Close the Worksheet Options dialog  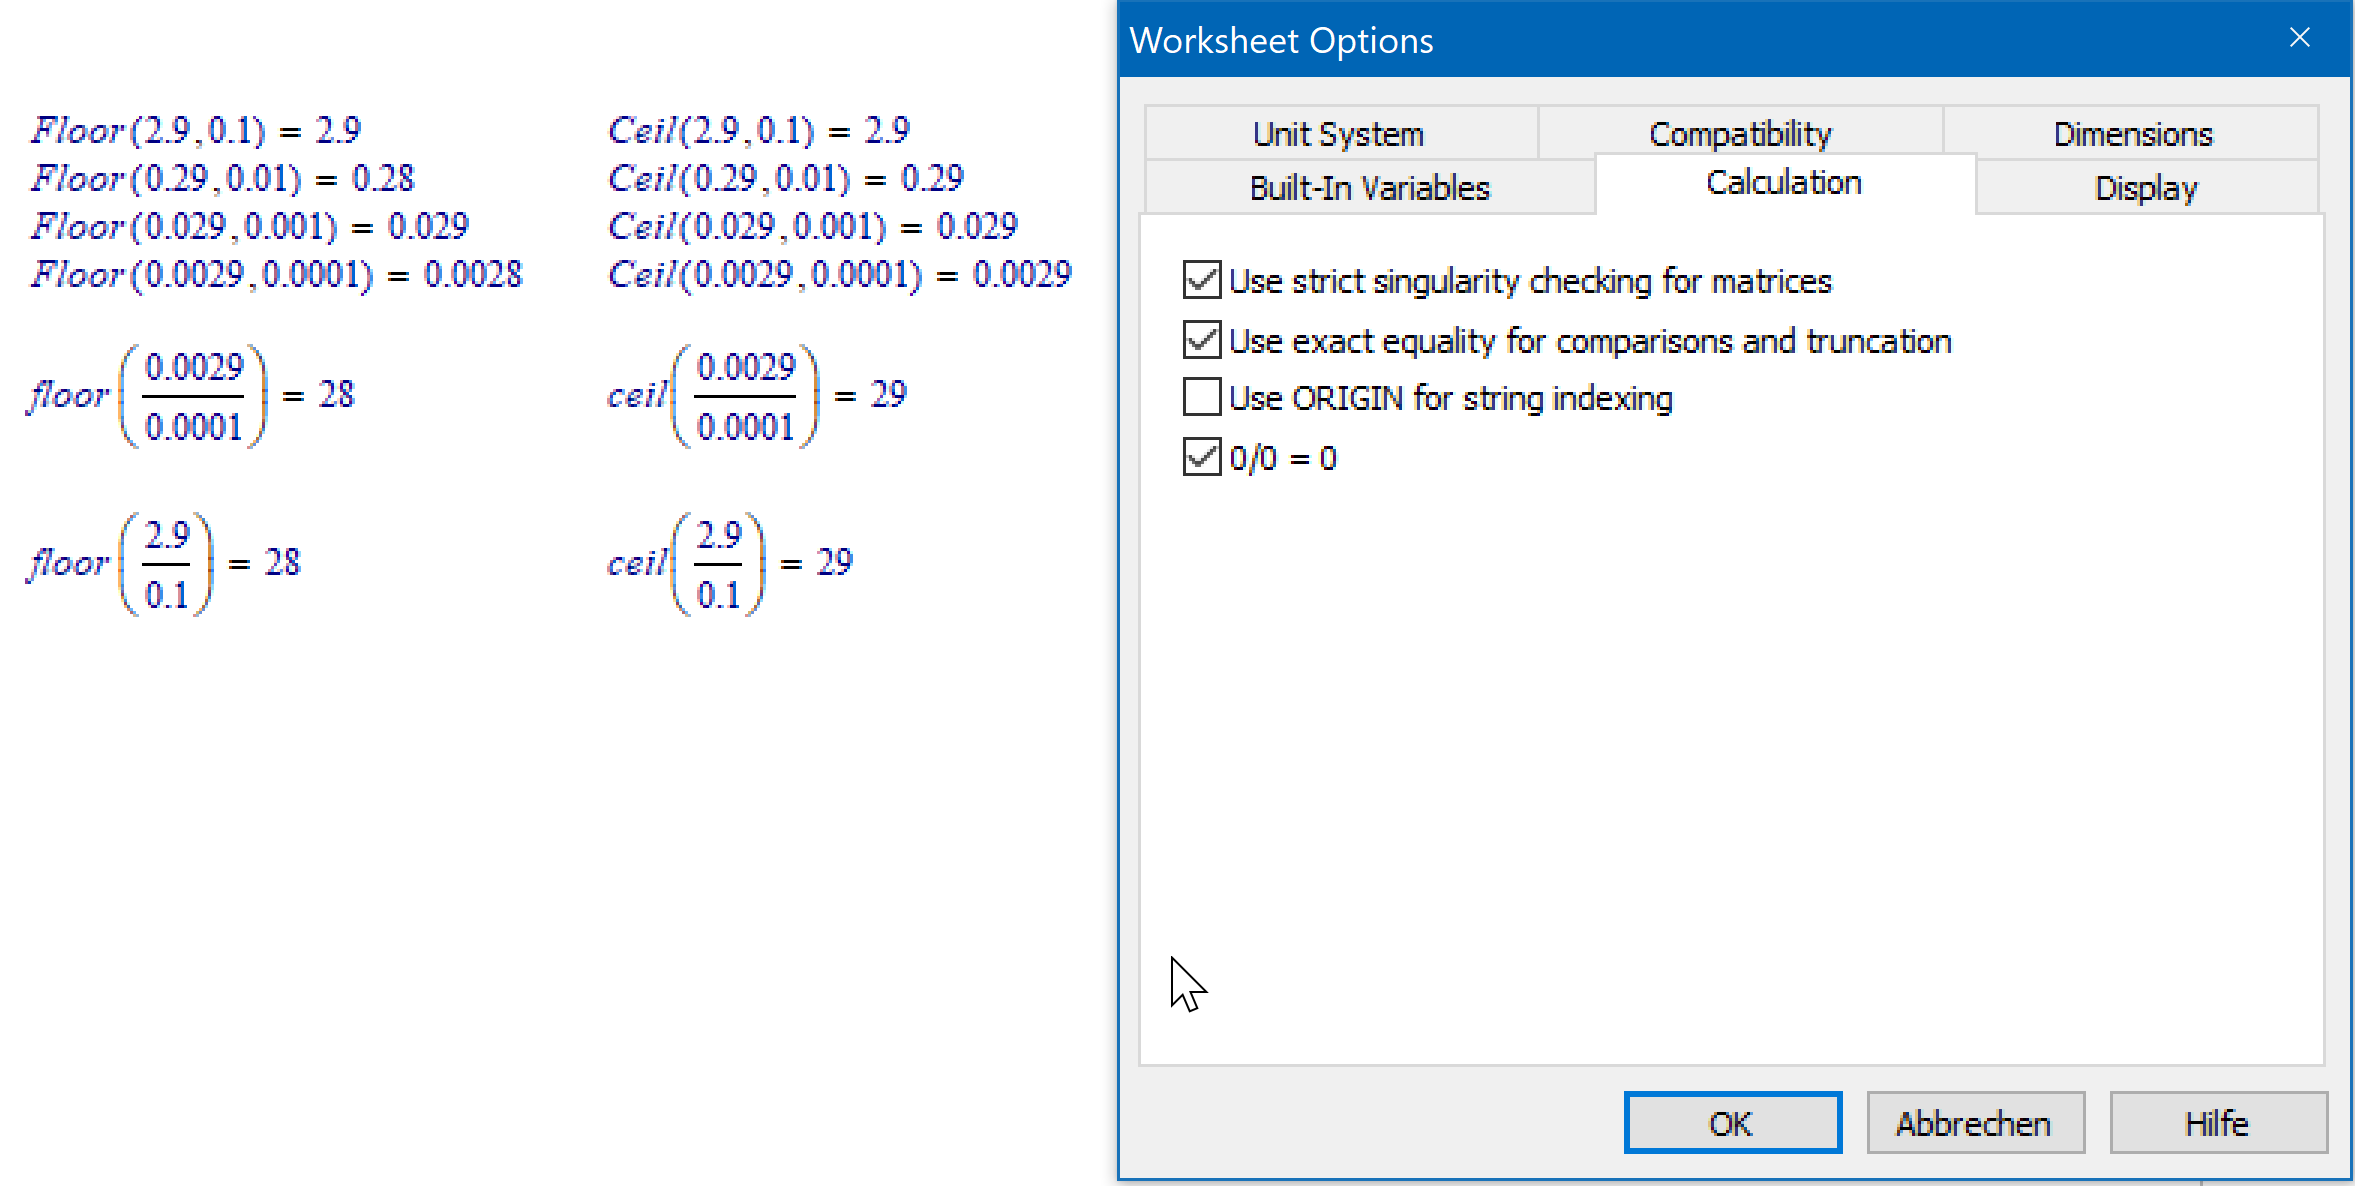2299,38
